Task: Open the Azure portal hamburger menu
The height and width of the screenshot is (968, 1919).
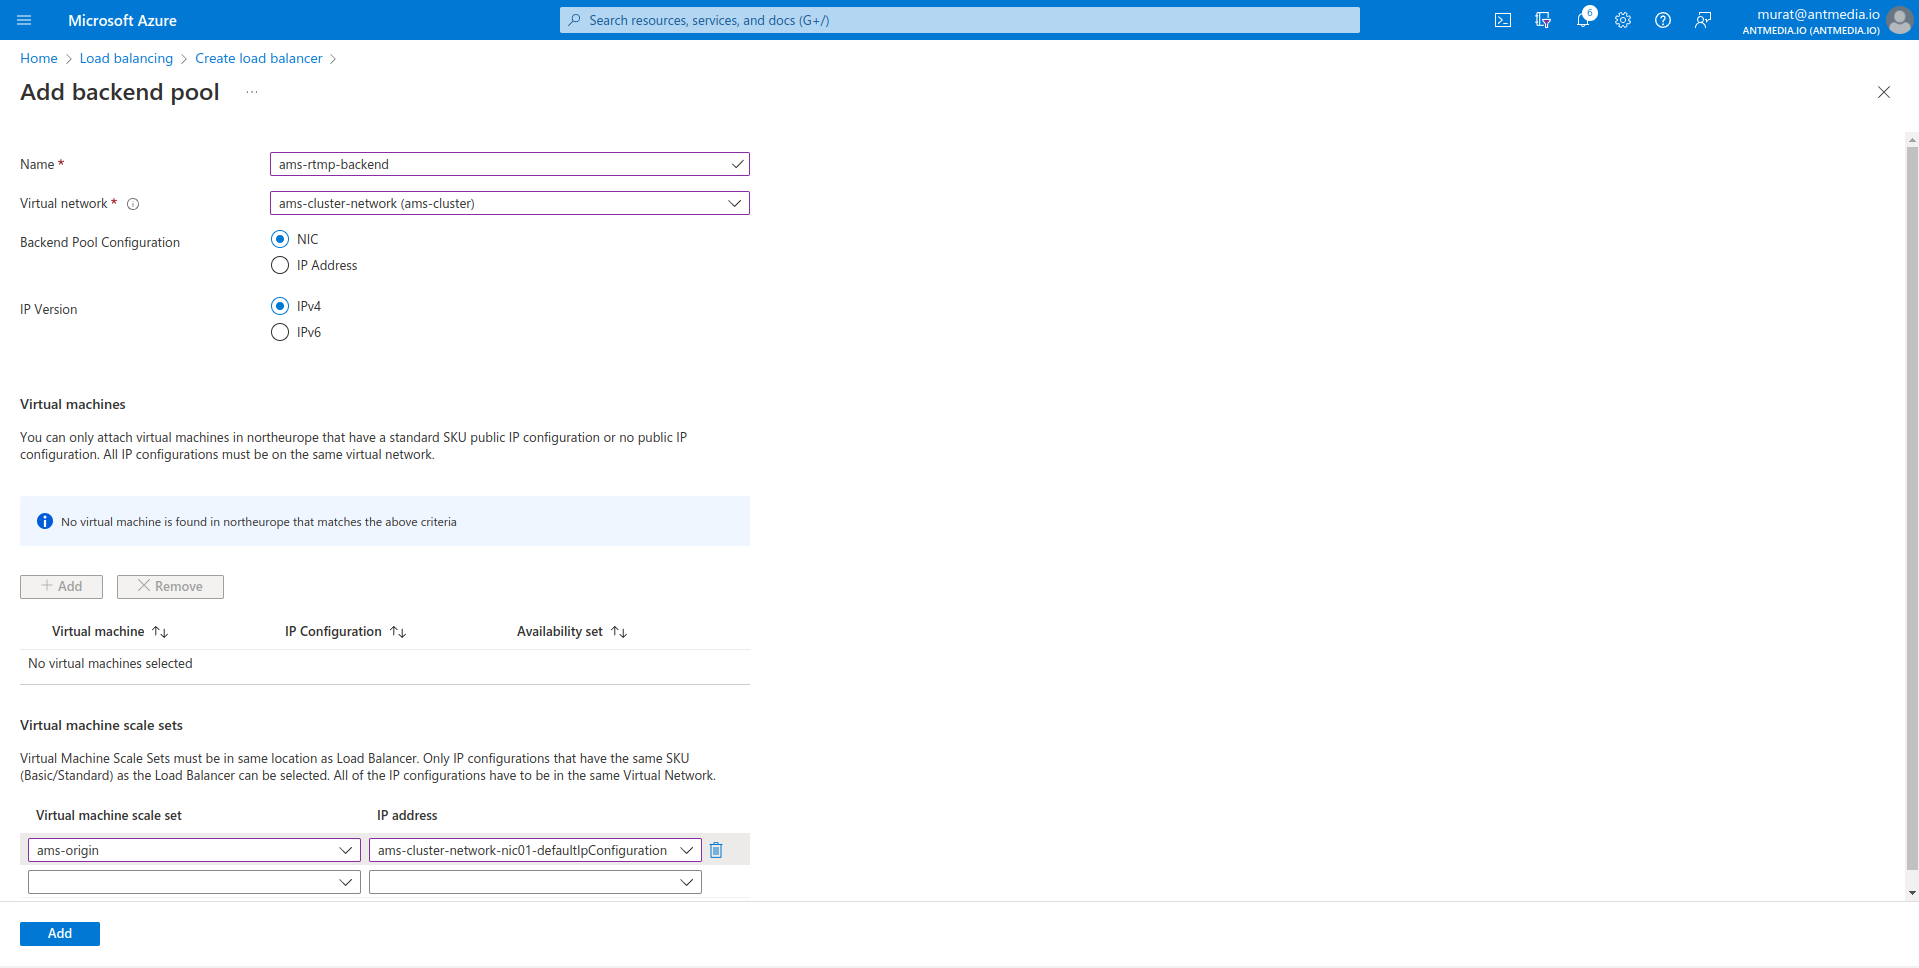Action: pyautogui.click(x=24, y=20)
